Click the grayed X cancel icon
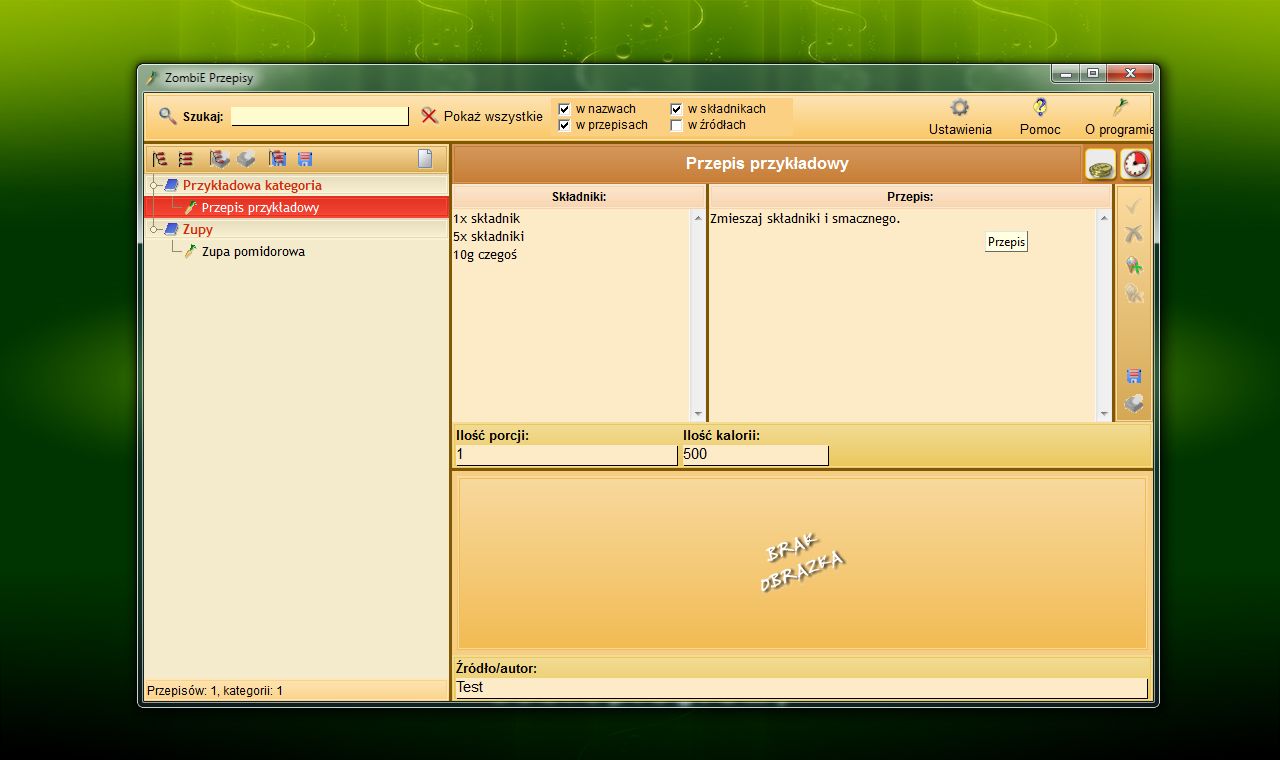 pyautogui.click(x=1133, y=234)
